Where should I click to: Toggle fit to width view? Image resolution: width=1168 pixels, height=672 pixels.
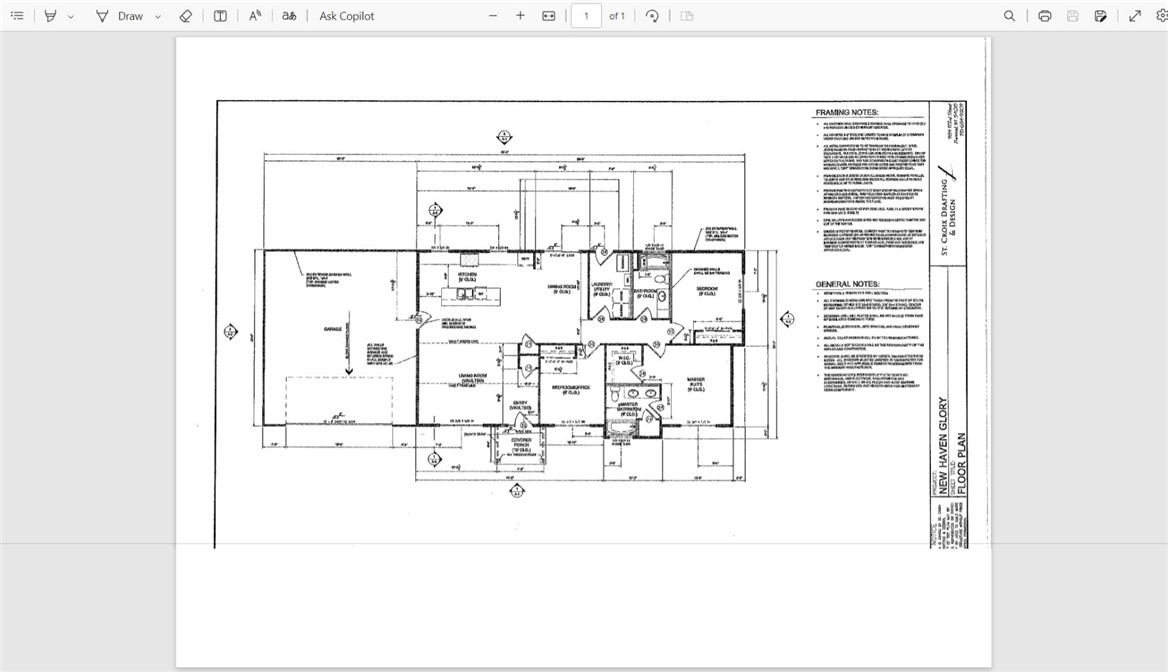point(548,16)
